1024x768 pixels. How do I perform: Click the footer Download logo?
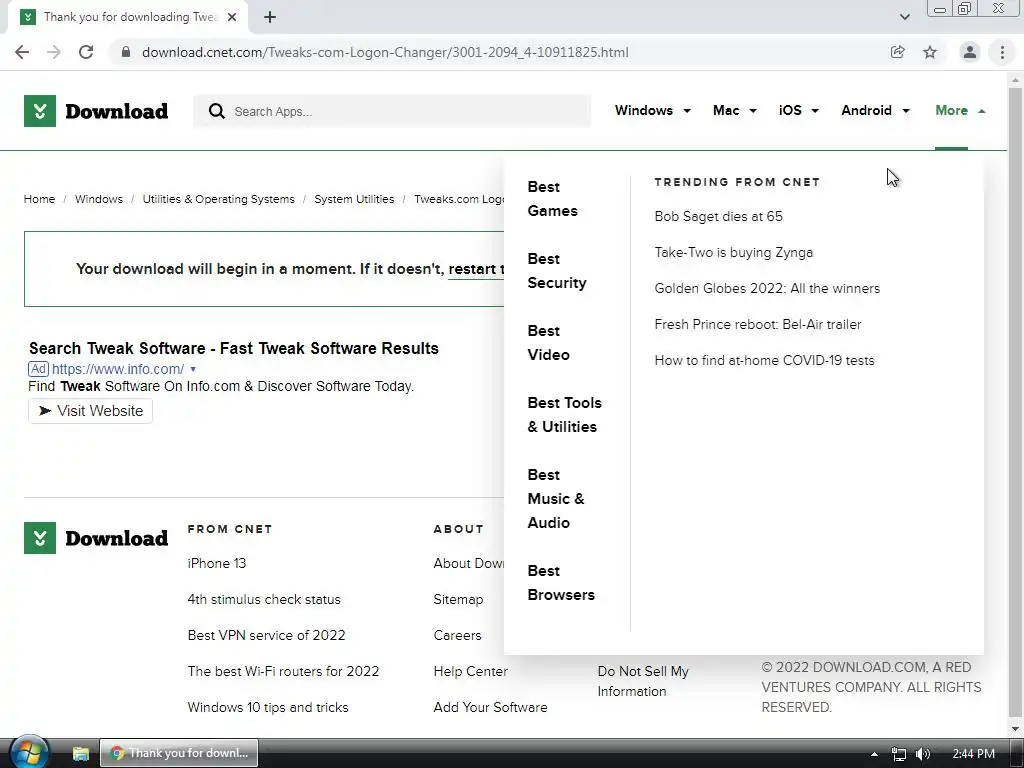click(96, 537)
